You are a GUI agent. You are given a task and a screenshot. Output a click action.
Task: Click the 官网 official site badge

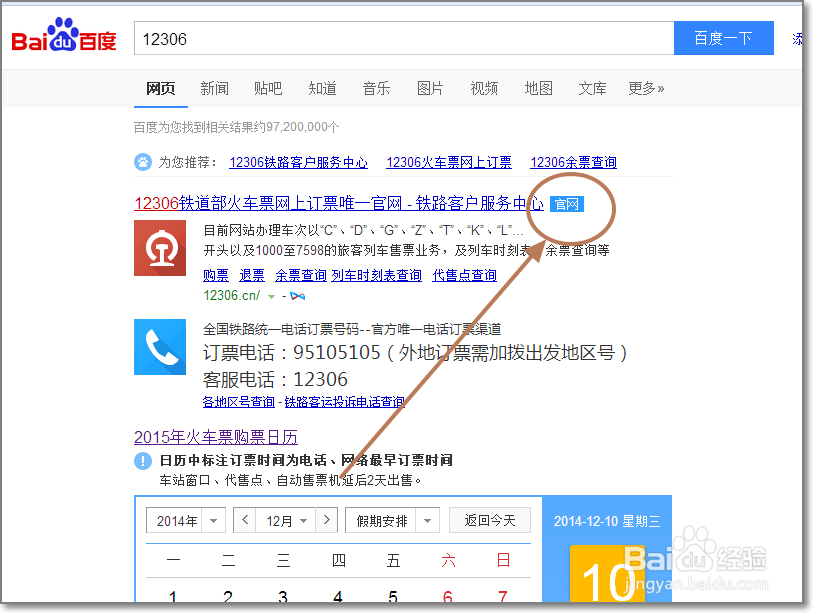pyautogui.click(x=566, y=203)
